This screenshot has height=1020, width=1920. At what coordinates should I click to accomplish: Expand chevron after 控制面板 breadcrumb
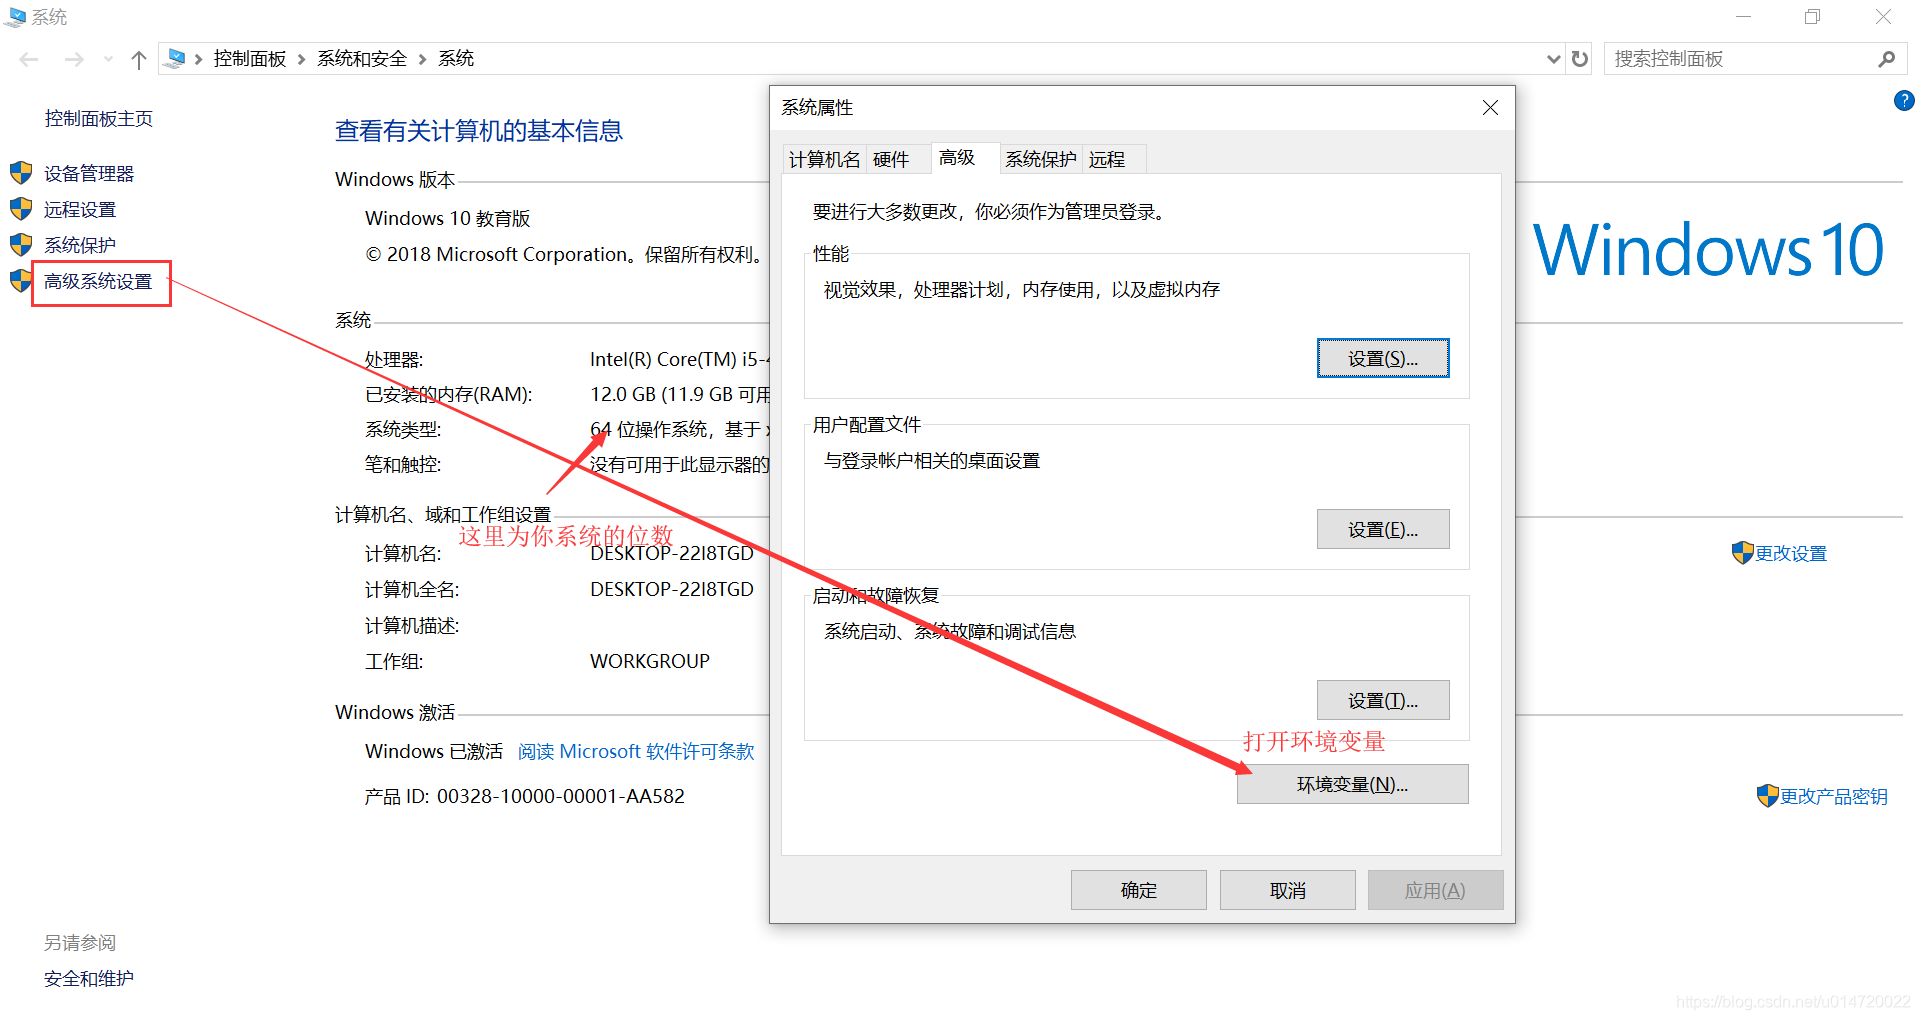click(x=301, y=59)
